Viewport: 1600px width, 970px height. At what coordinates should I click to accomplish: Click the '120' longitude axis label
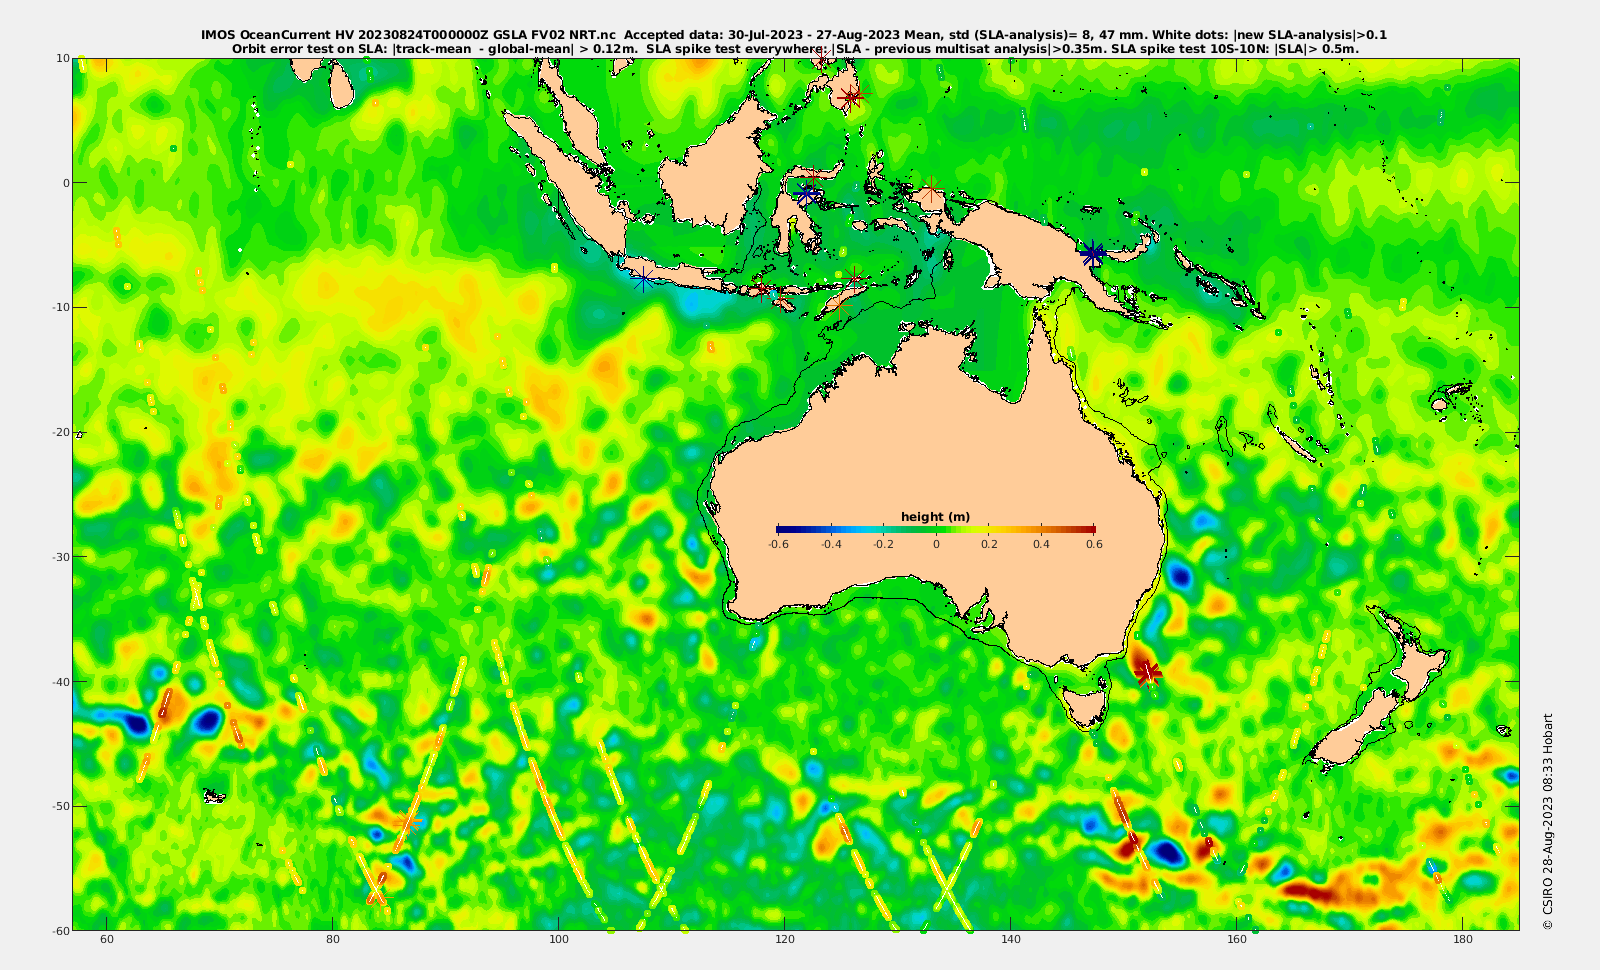[x=785, y=940]
